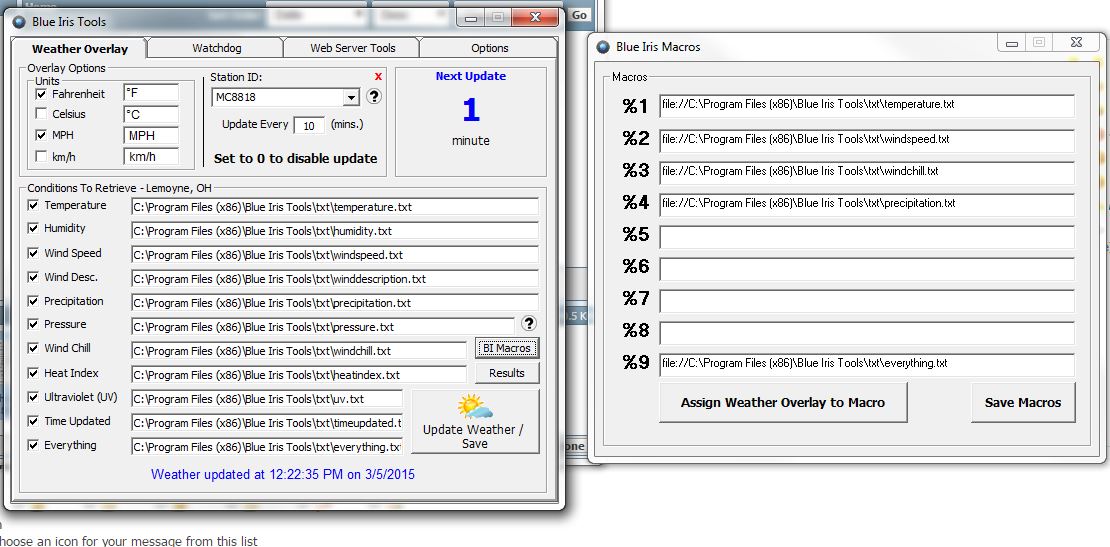Screen dimensions: 1110x547
Task: Click the empty %5 macro field
Action: tap(867, 236)
